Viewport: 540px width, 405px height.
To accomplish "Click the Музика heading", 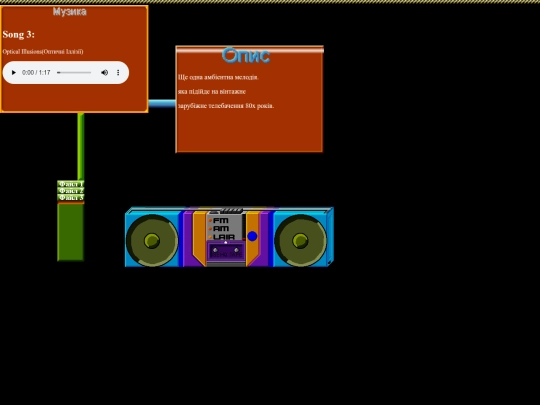I will (70, 12).
